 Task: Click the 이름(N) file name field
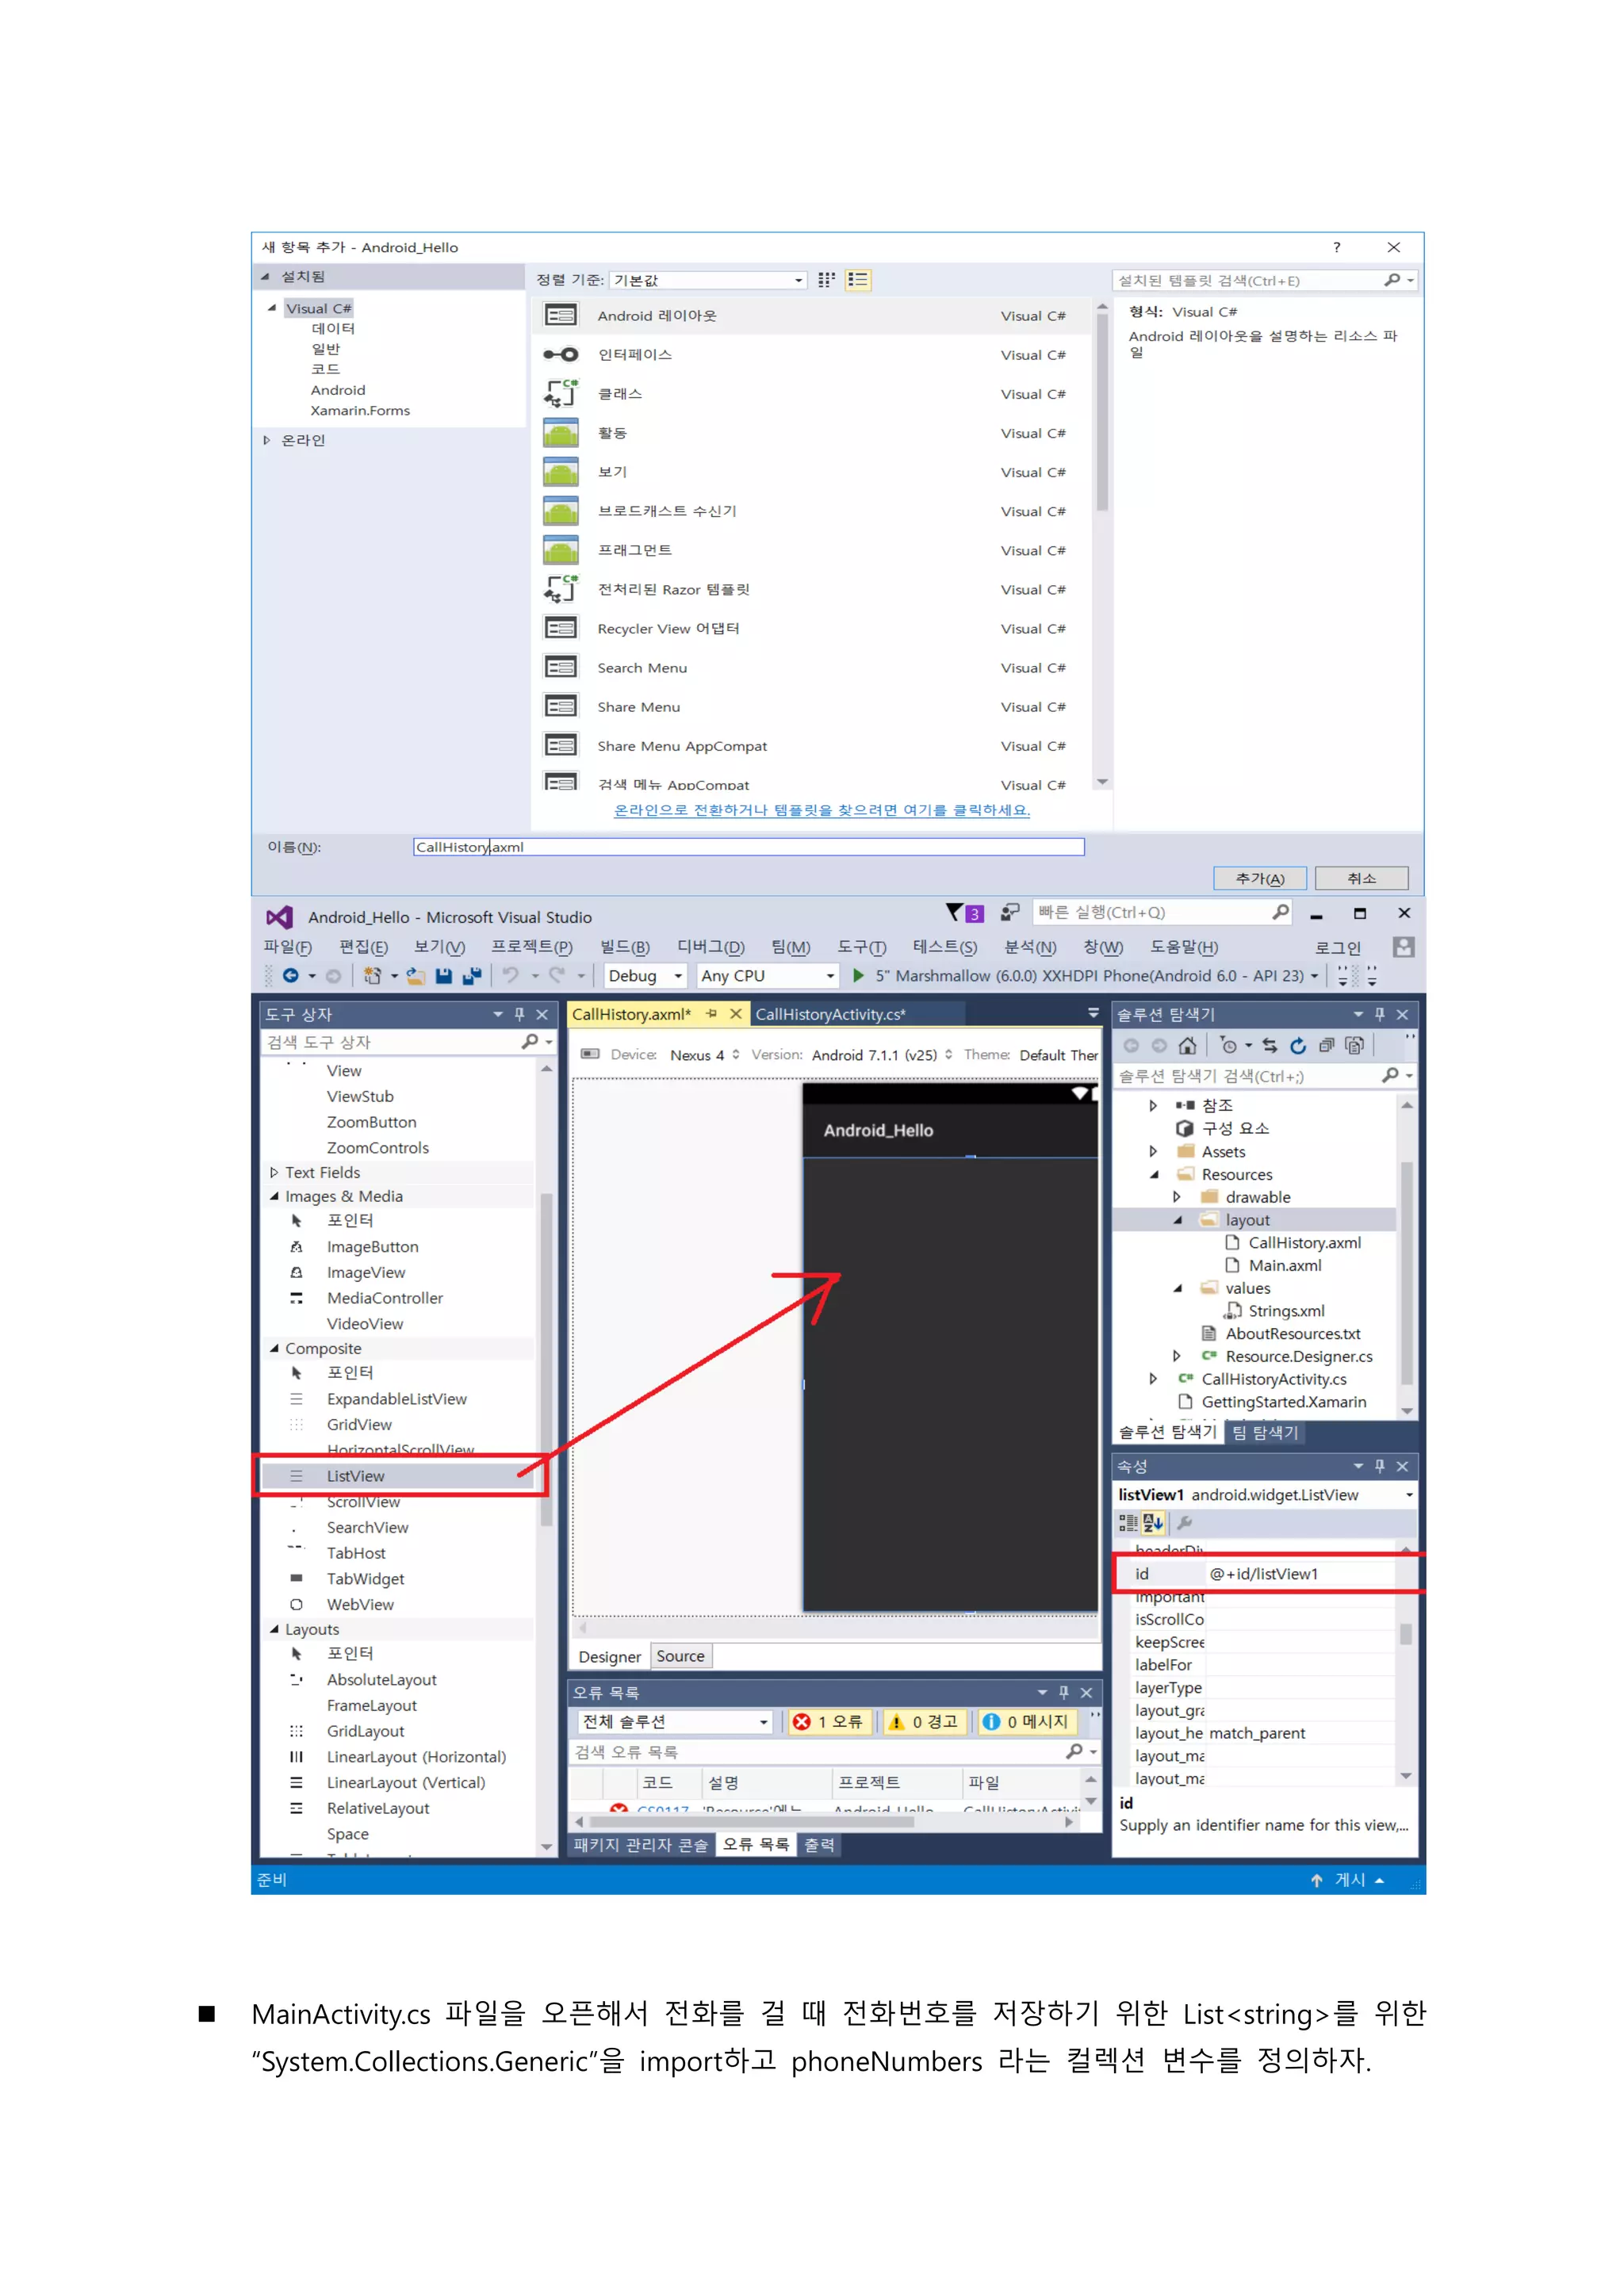click(748, 847)
